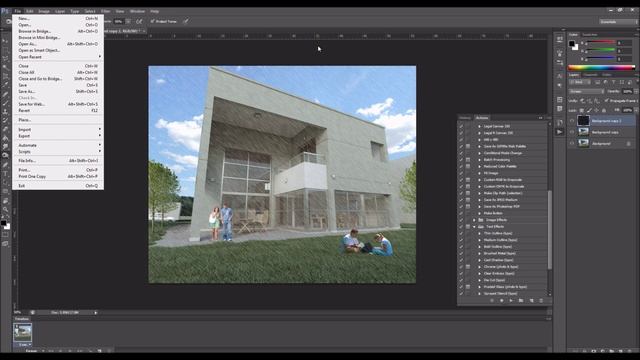Image resolution: width=640 pixels, height=360 pixels.
Task: Select the Move tool
Action: pos(5,41)
